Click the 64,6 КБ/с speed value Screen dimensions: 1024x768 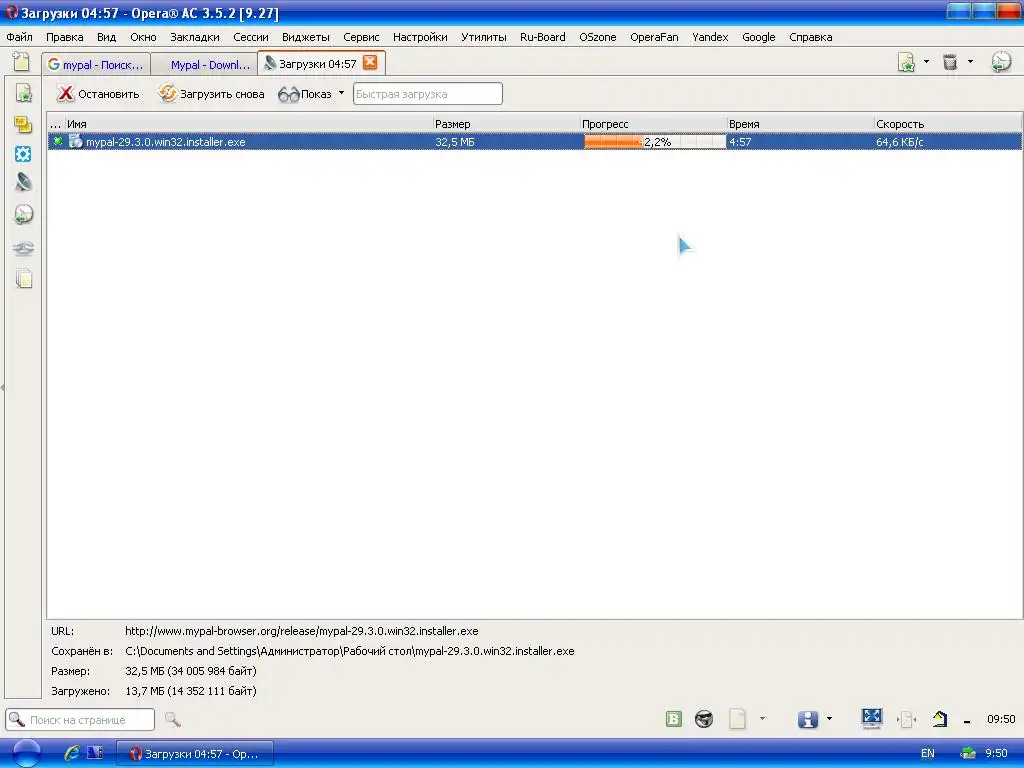[x=899, y=142]
